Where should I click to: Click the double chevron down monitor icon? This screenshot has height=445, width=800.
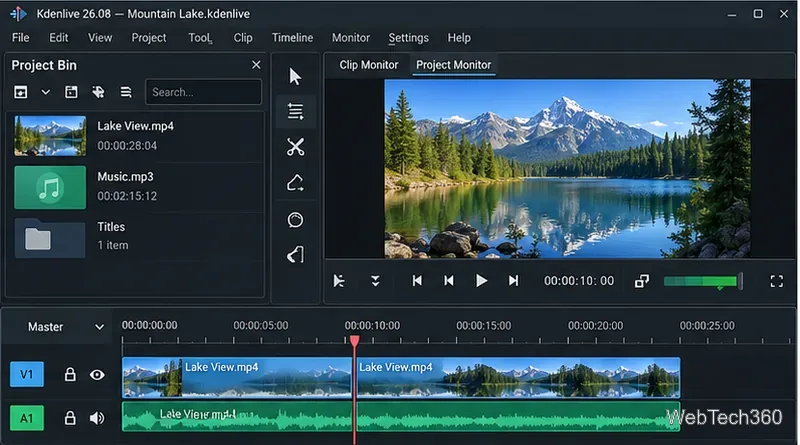375,281
